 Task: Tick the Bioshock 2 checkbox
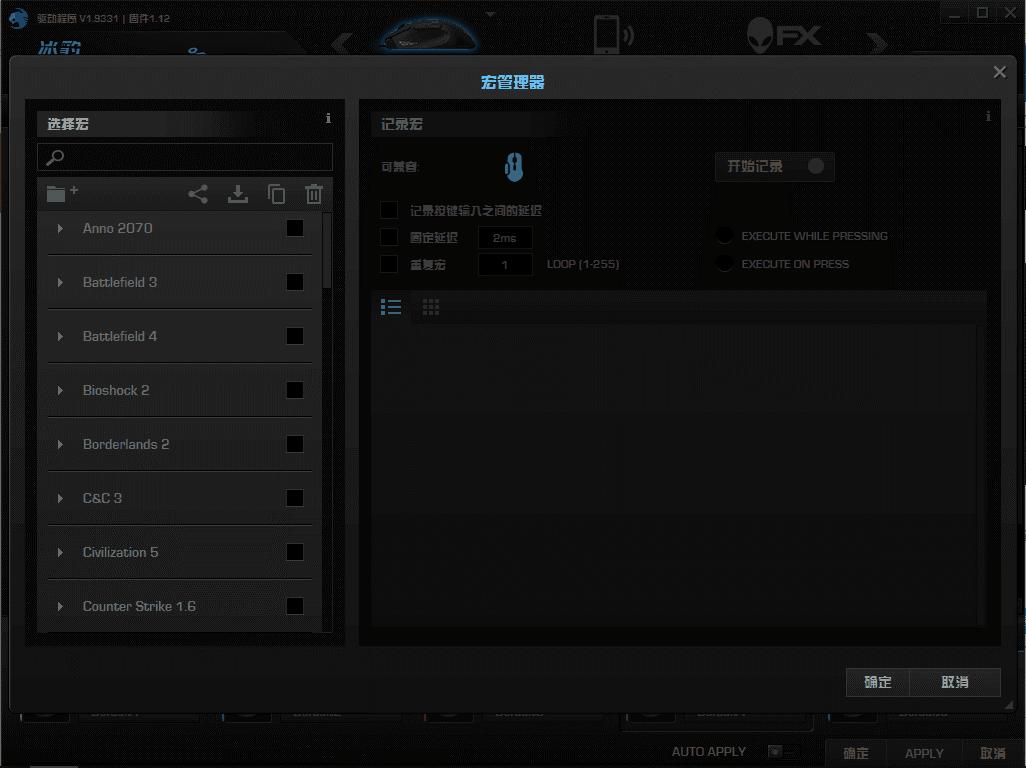[x=295, y=391]
